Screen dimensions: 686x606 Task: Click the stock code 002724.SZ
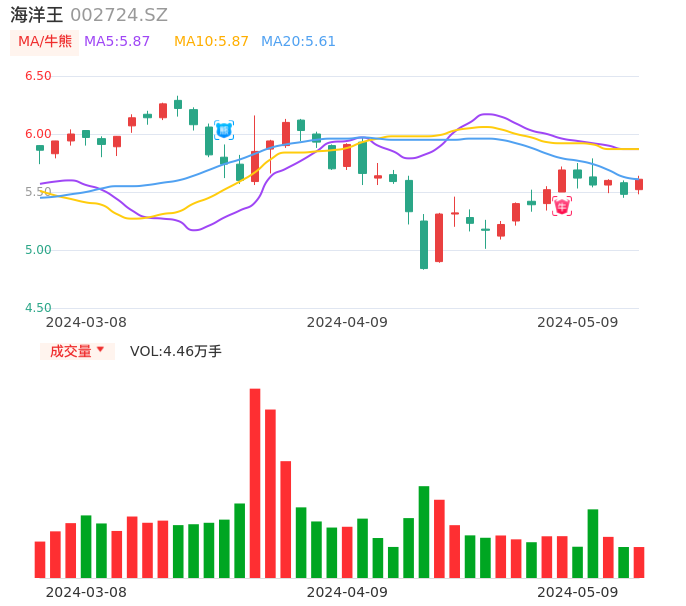point(119,15)
